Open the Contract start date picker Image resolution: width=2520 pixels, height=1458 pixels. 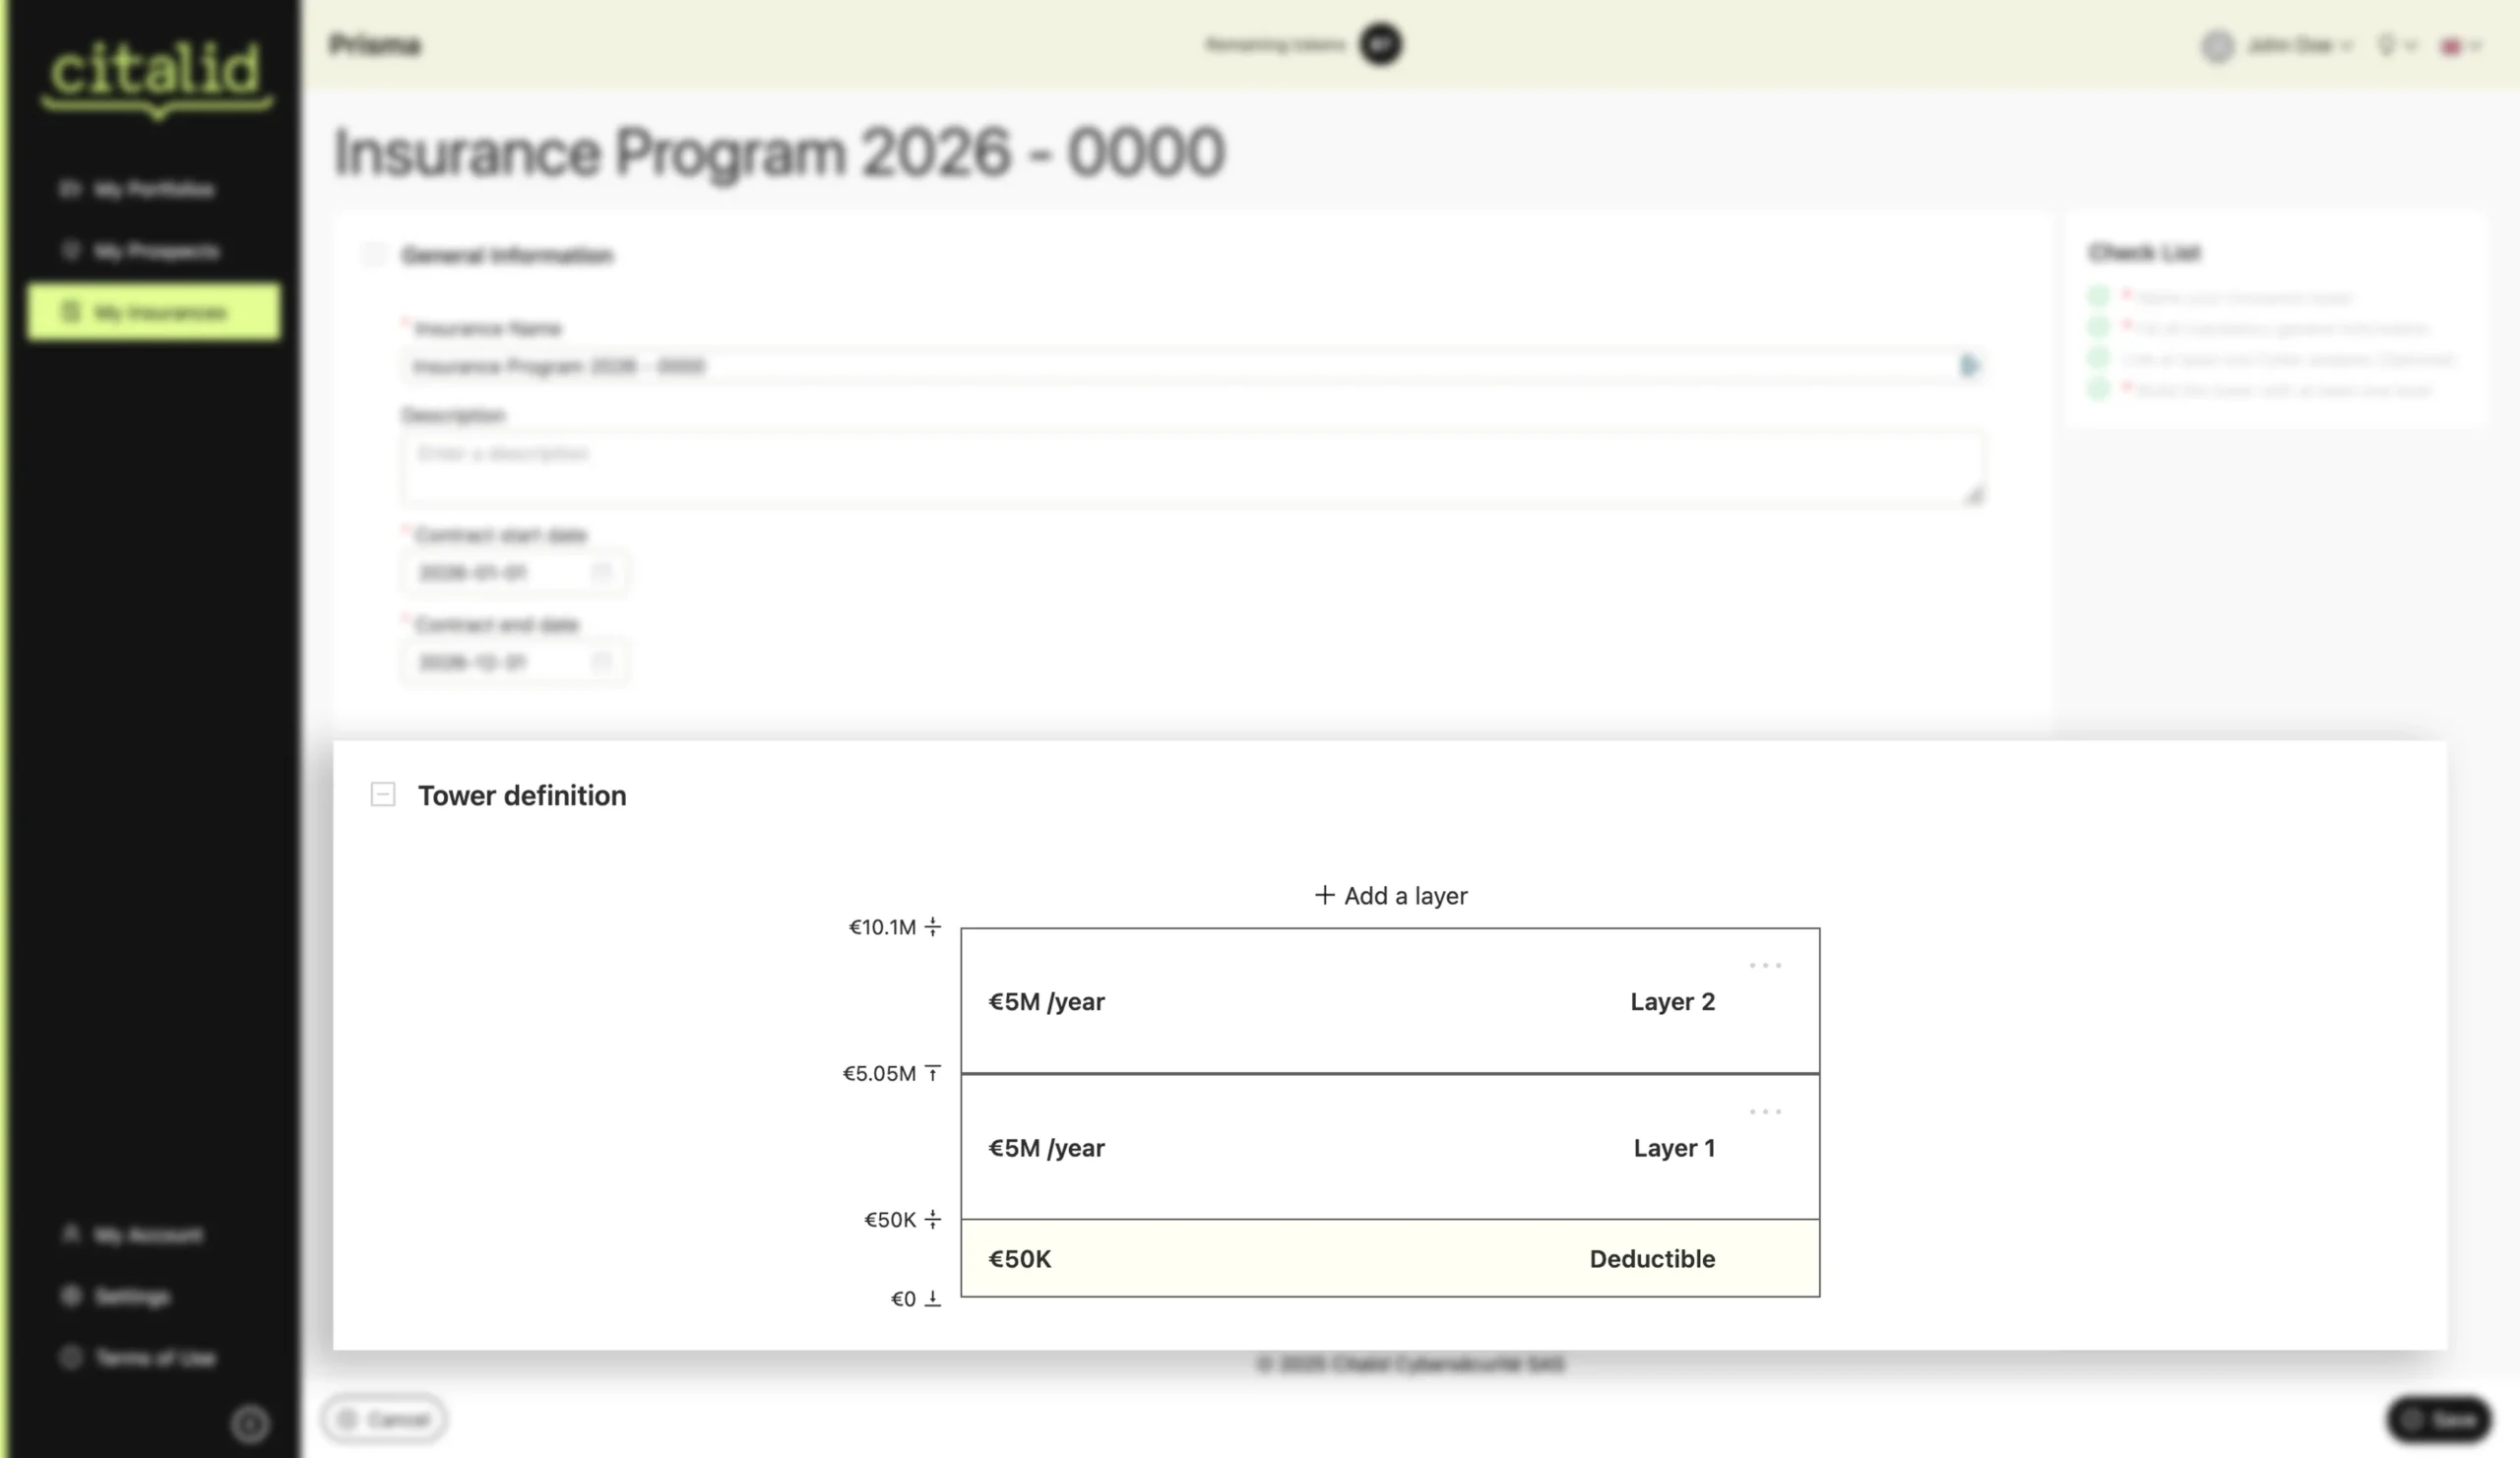[x=514, y=572]
